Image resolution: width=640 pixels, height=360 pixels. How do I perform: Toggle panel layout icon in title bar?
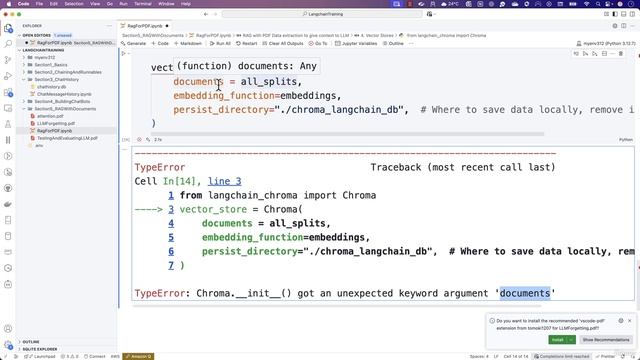pos(624,14)
